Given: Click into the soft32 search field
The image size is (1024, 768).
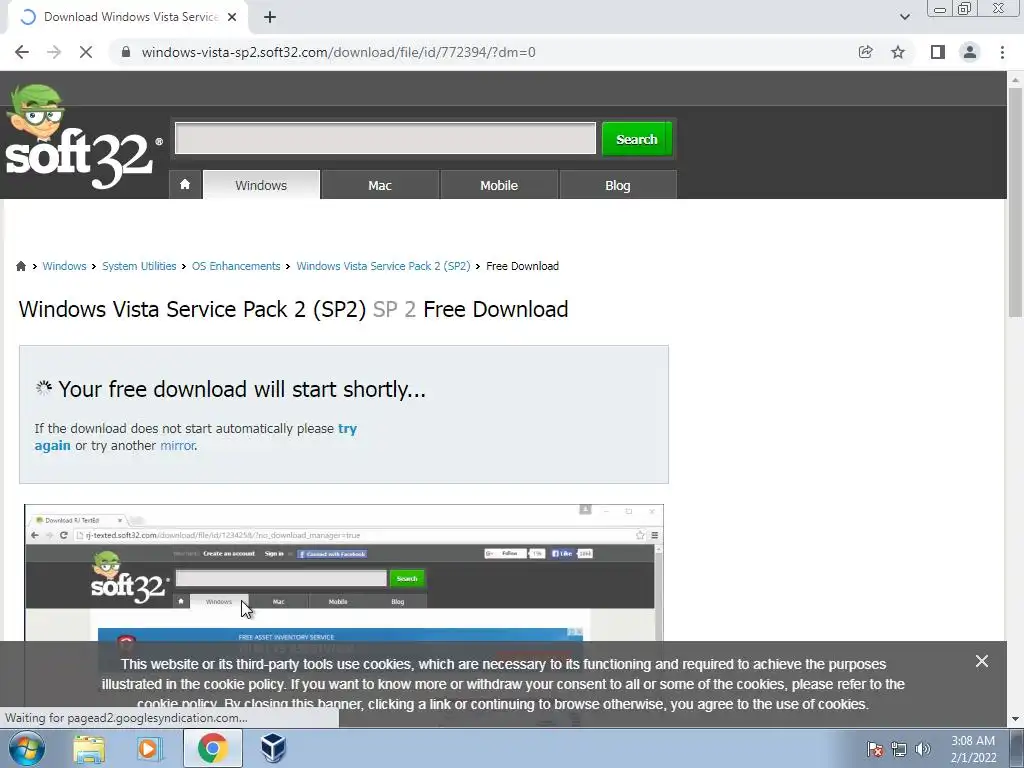Looking at the screenshot, I should point(385,138).
